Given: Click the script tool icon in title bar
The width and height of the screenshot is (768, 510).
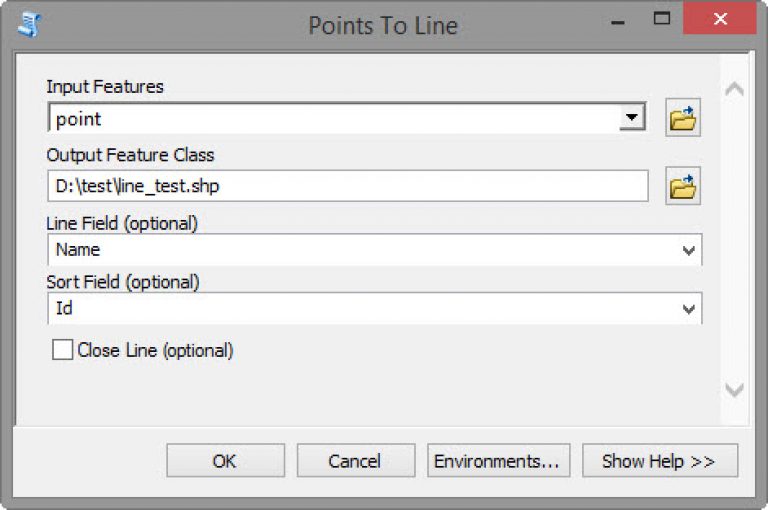Looking at the screenshot, I should tap(29, 24).
